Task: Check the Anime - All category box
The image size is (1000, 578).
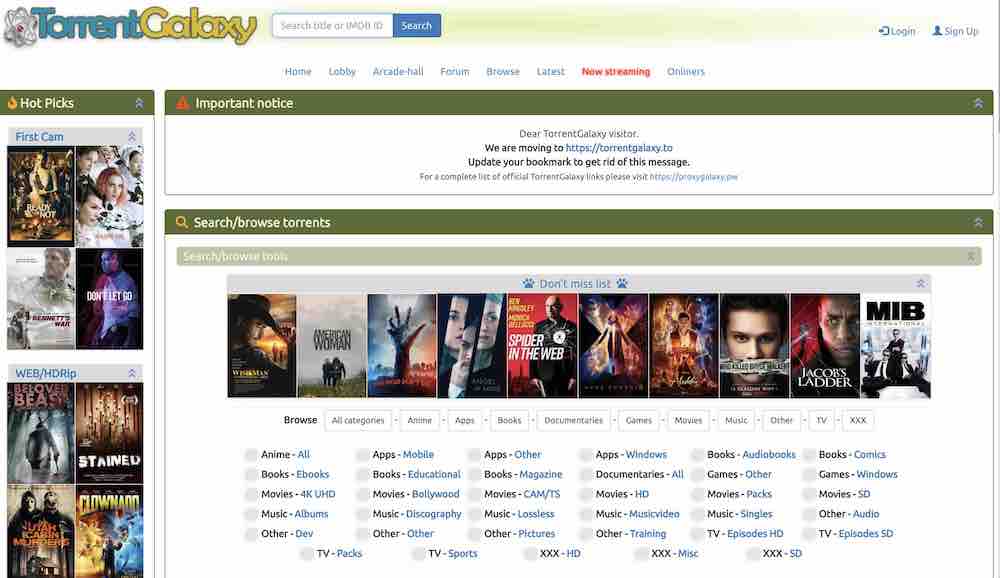Action: 249,454
